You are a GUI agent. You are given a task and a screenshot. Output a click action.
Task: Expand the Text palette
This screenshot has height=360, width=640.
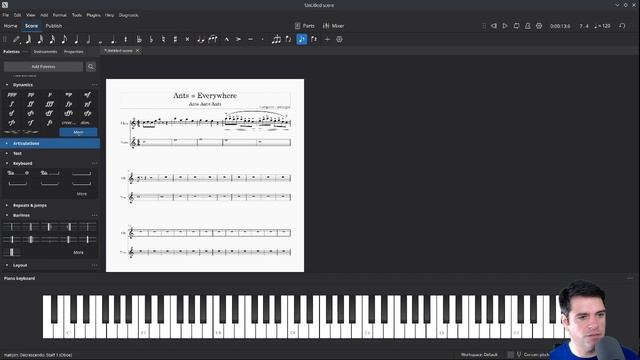(7, 153)
